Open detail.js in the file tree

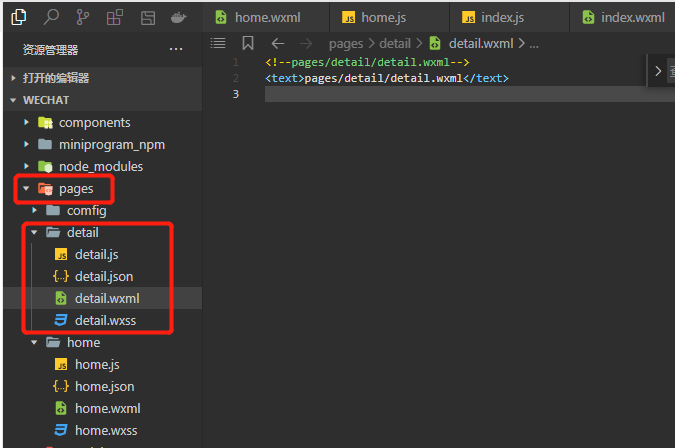96,254
